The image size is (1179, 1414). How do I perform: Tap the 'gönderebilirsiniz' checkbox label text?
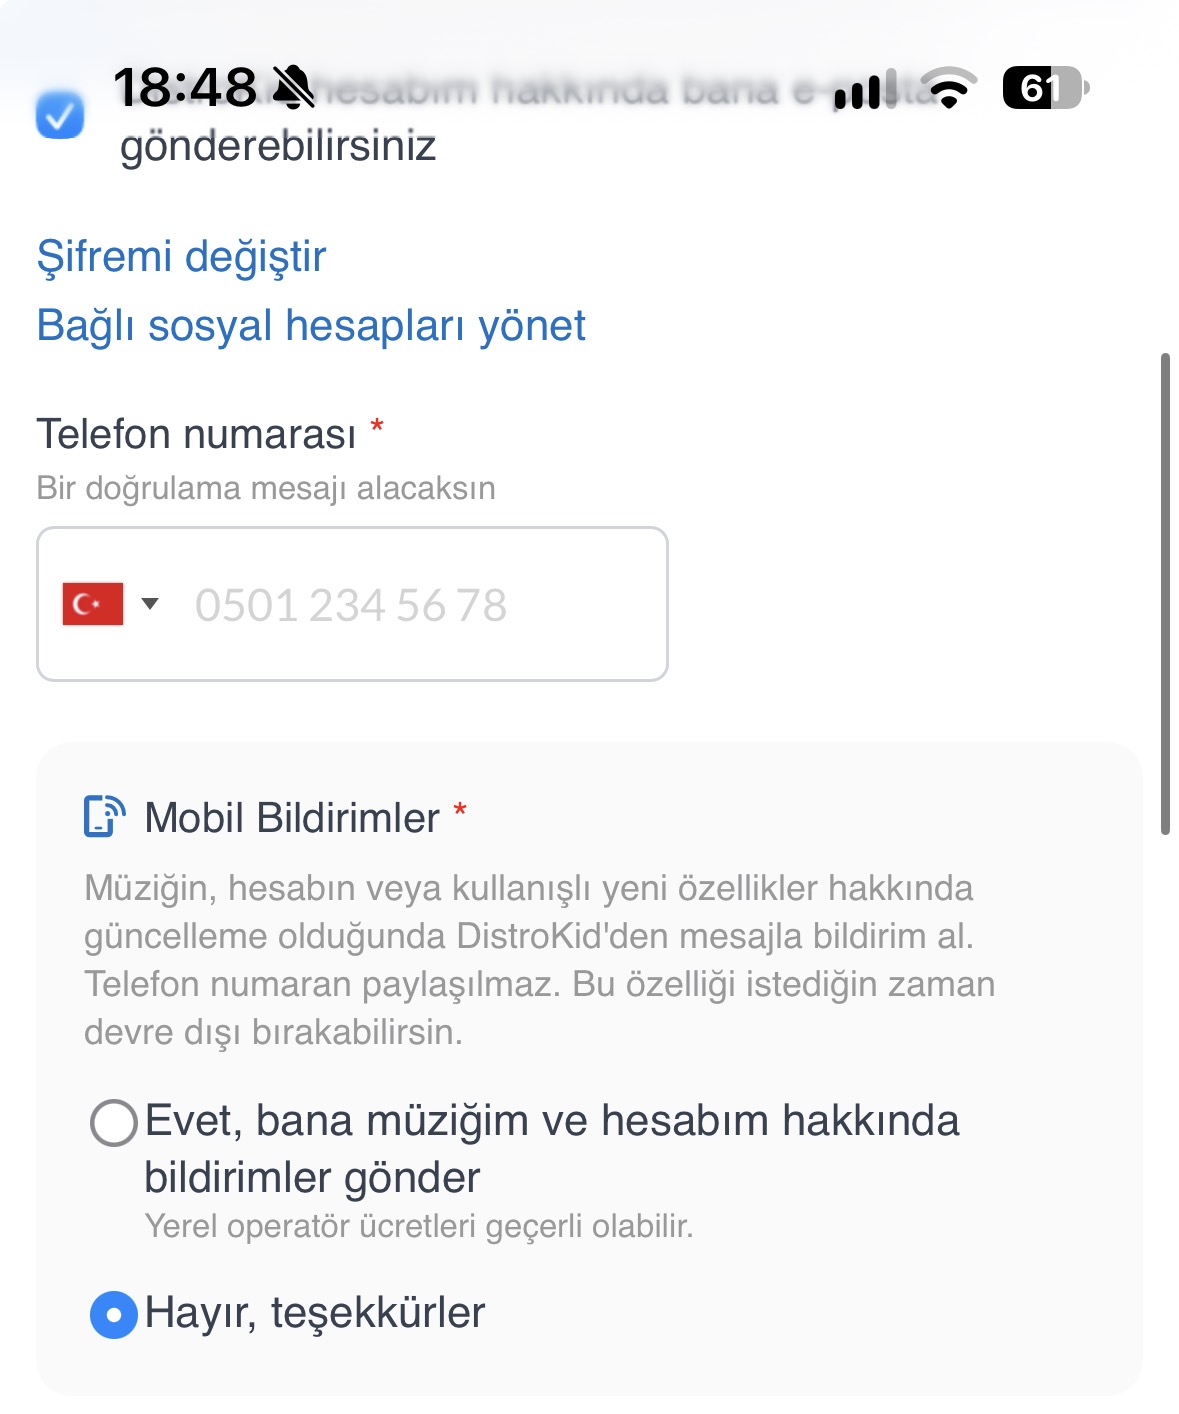click(278, 146)
